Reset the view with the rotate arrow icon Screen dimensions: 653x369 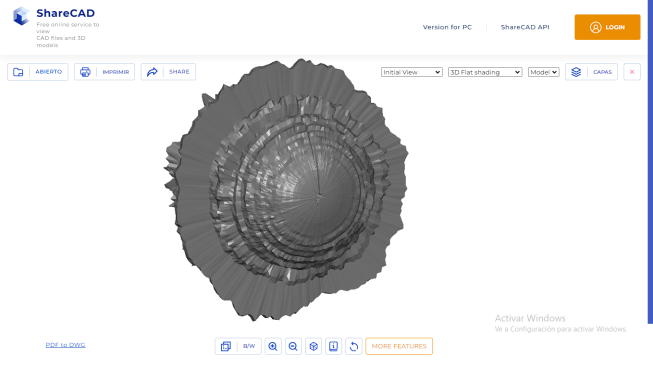click(x=354, y=346)
